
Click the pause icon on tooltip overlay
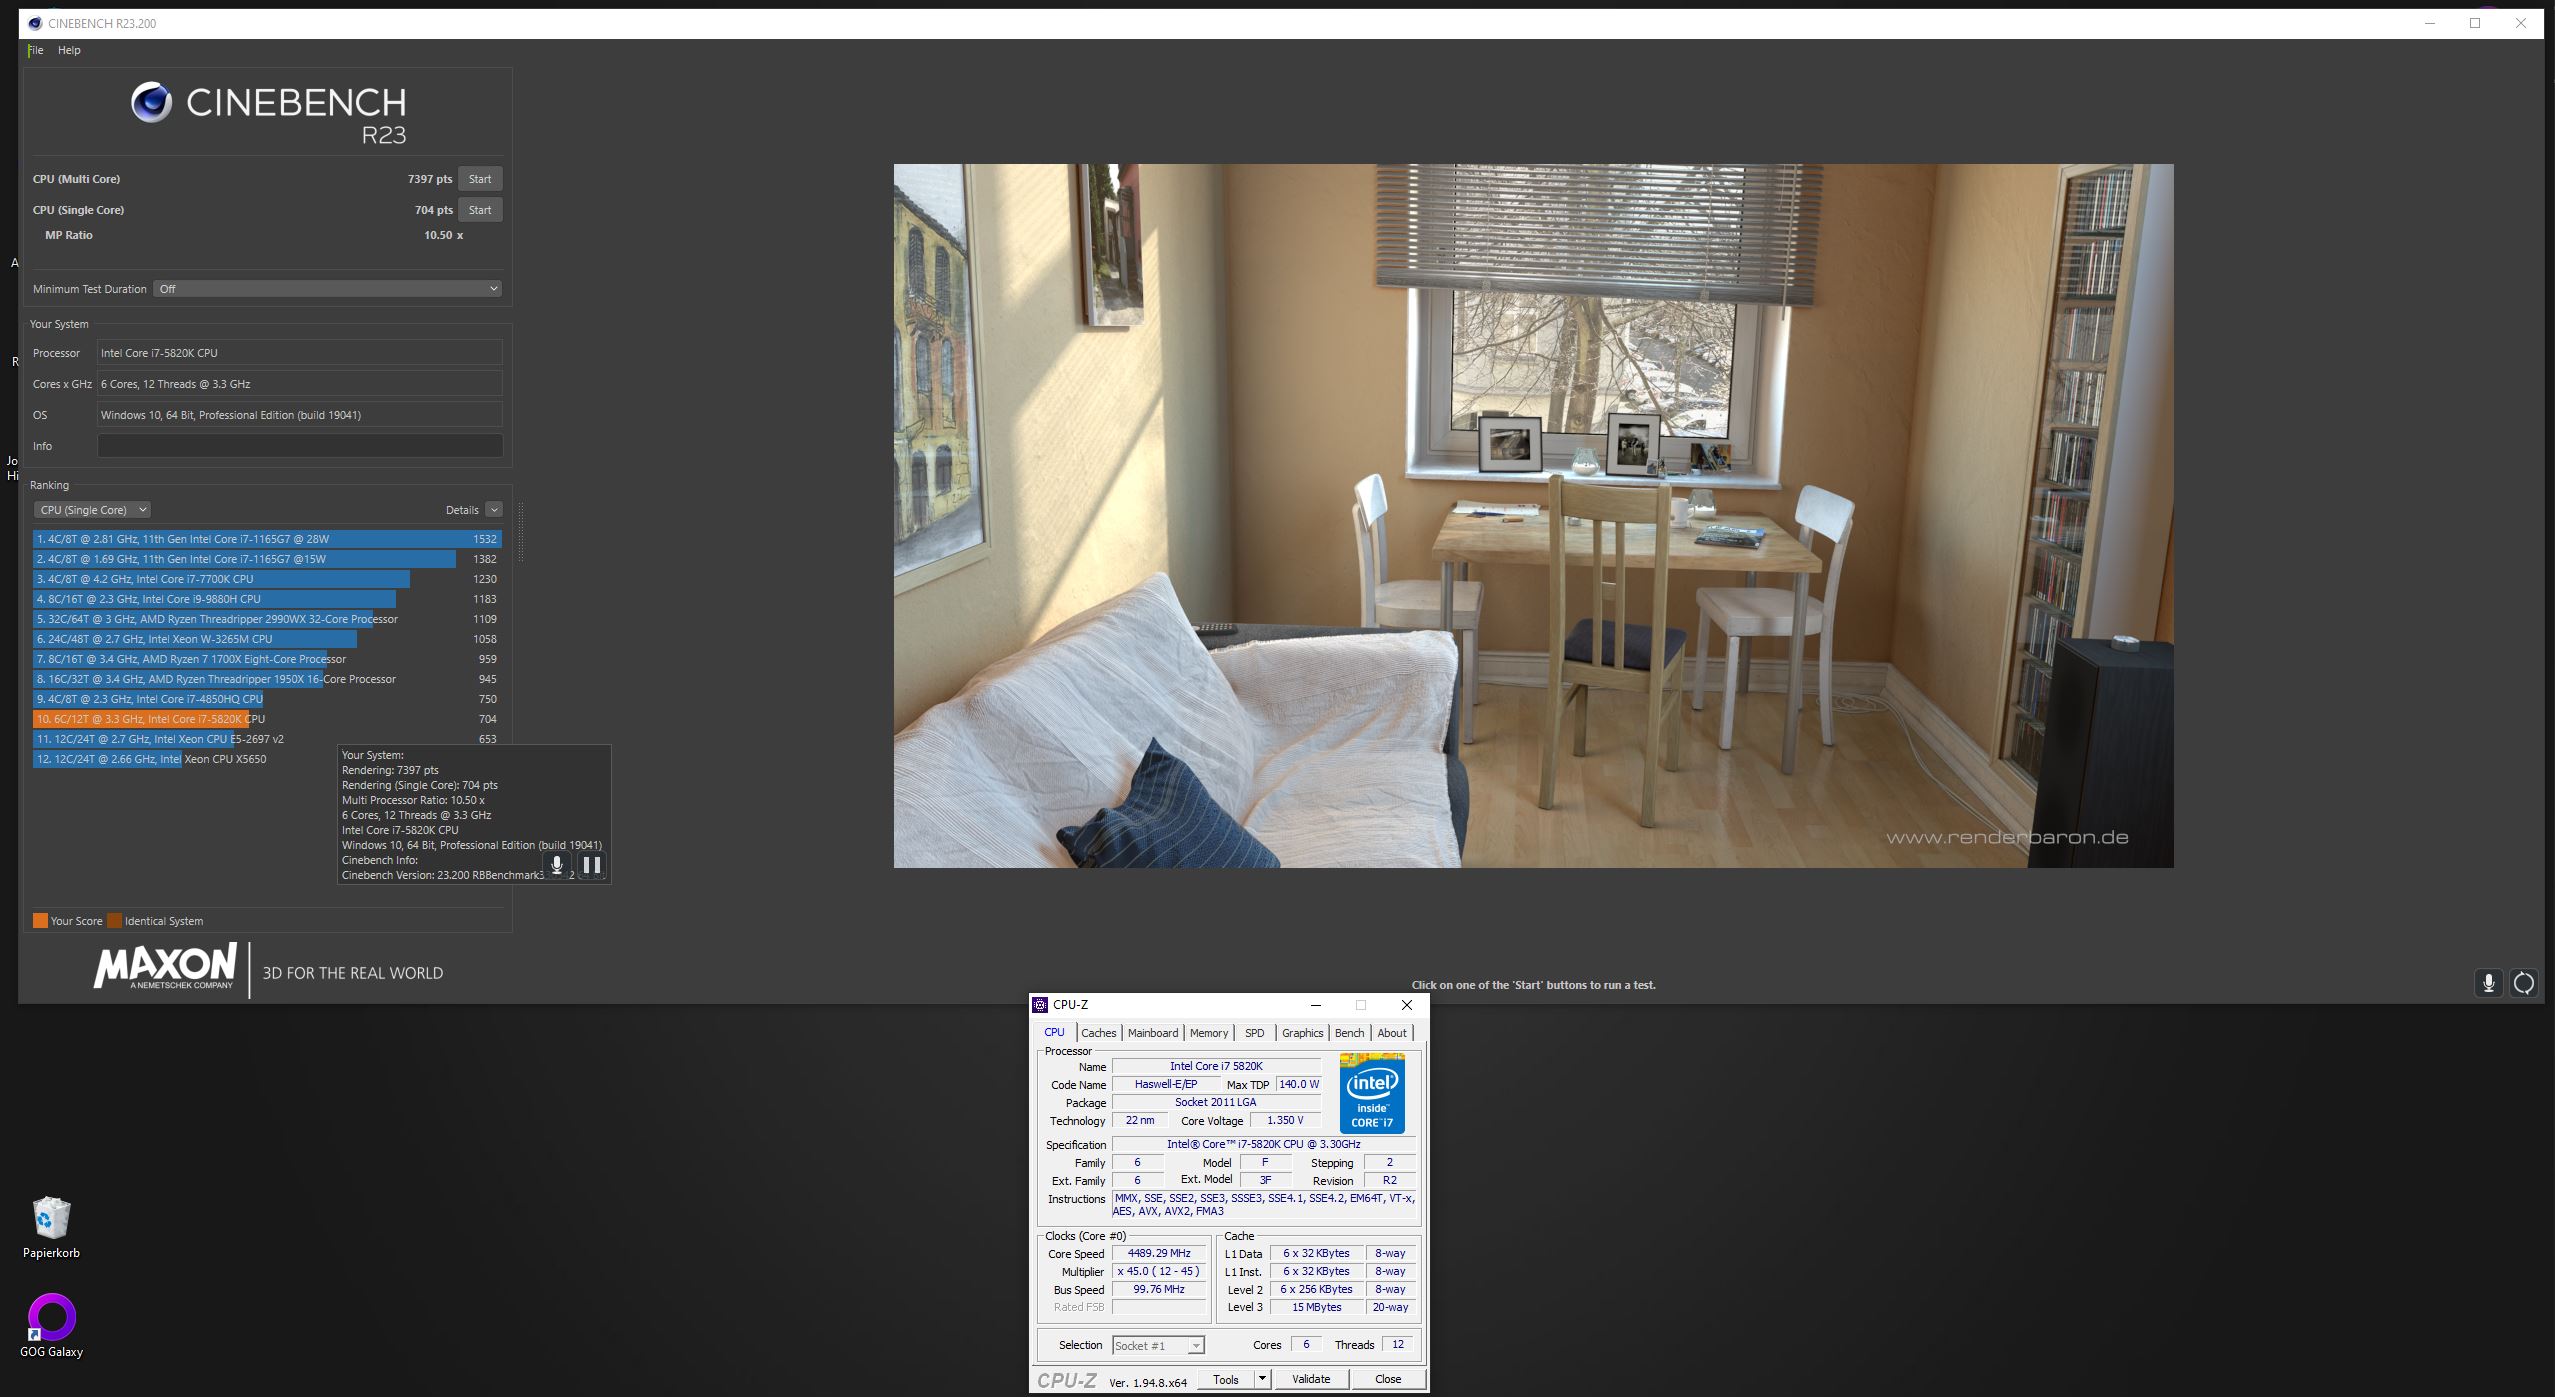pyautogui.click(x=592, y=865)
